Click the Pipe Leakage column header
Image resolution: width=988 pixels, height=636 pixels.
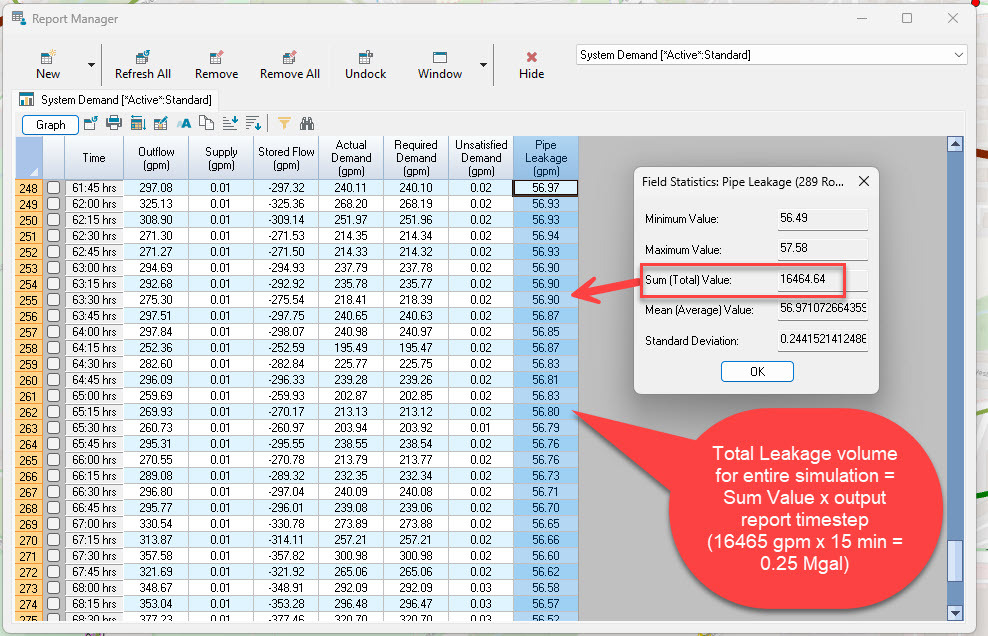click(x=545, y=157)
